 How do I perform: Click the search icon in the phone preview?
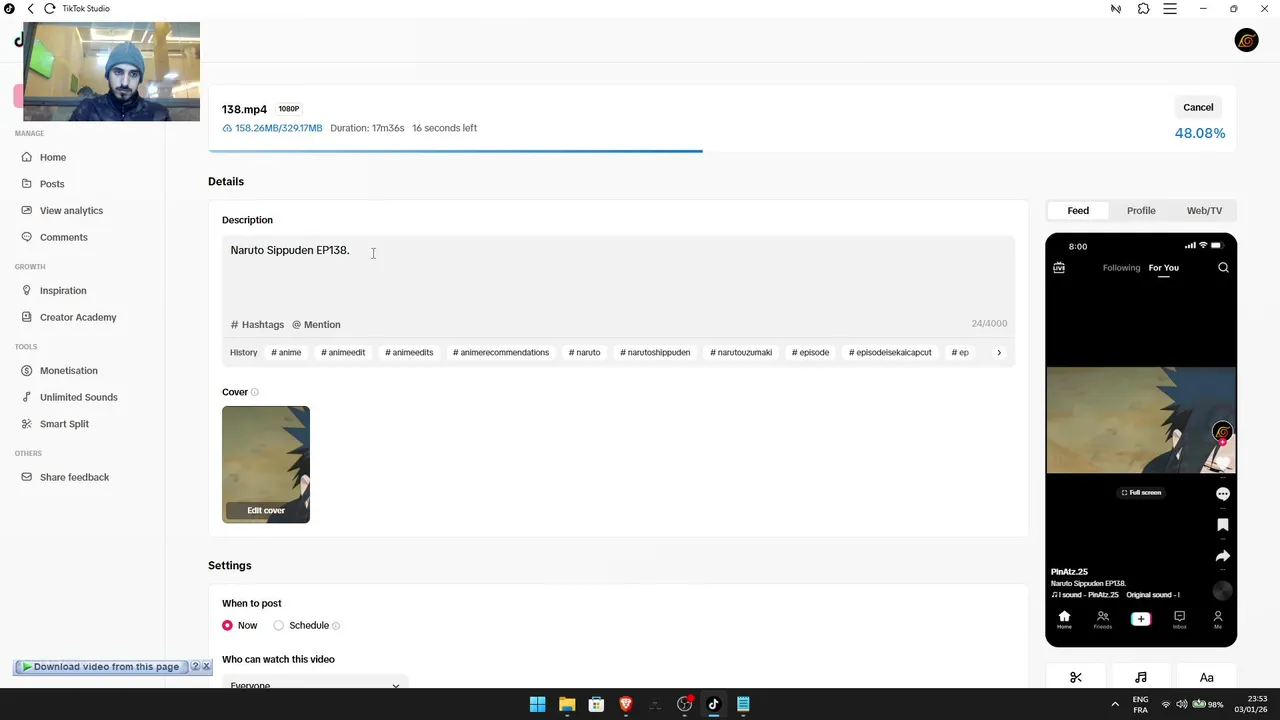[x=1223, y=268]
